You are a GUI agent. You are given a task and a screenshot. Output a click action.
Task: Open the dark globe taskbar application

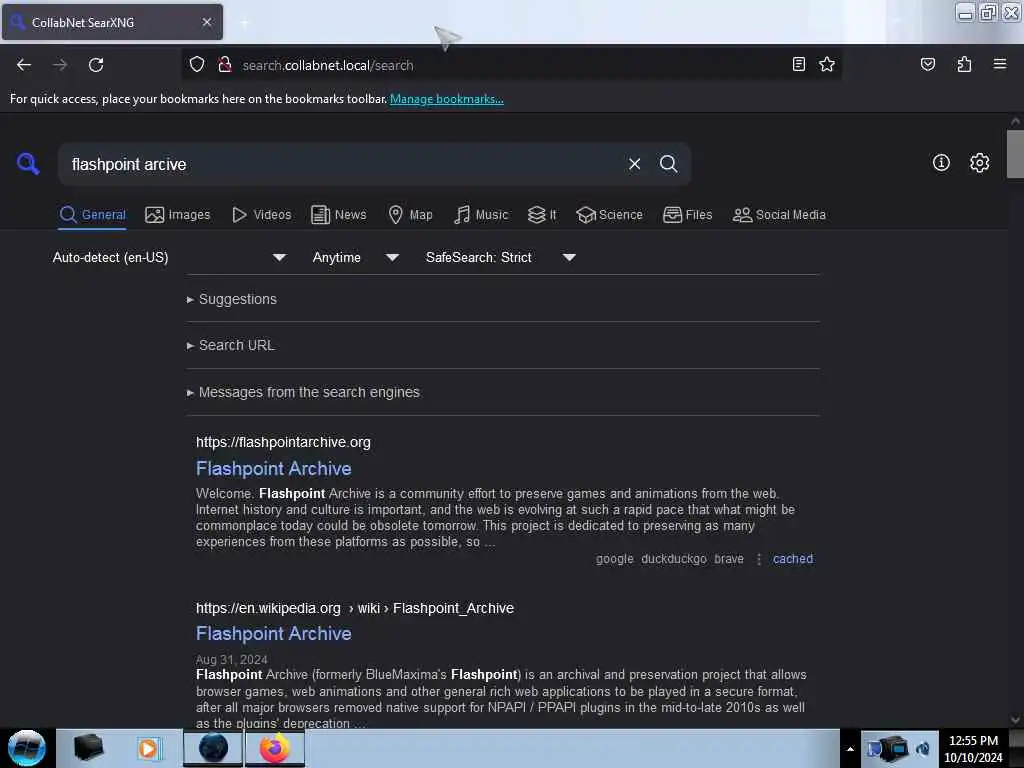213,748
